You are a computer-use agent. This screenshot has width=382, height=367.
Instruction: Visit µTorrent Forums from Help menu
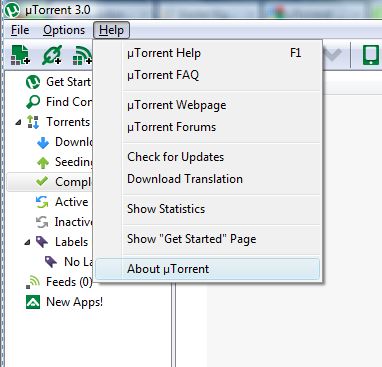coord(207,127)
